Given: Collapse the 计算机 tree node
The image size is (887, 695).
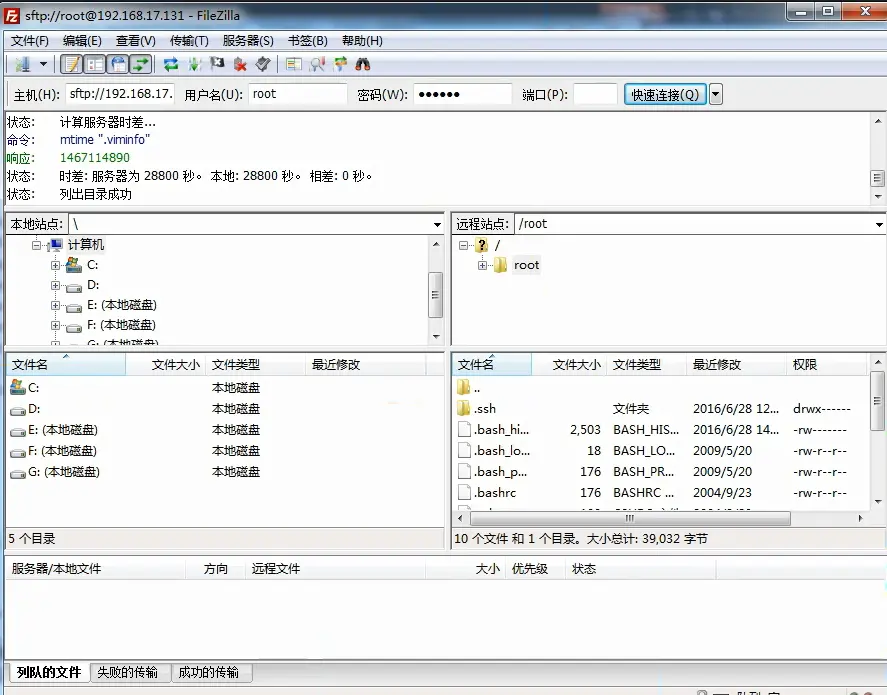Looking at the screenshot, I should coord(36,245).
